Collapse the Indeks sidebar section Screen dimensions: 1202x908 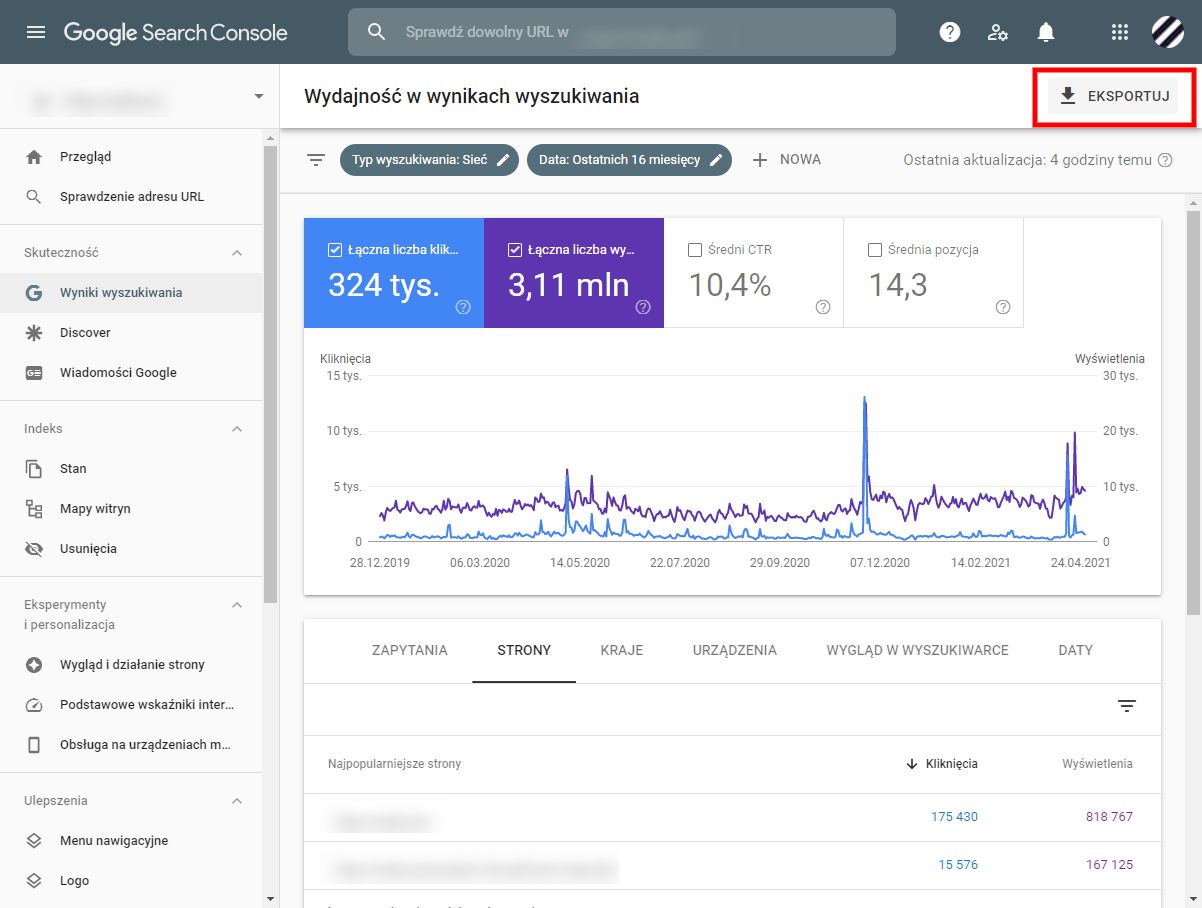237,429
